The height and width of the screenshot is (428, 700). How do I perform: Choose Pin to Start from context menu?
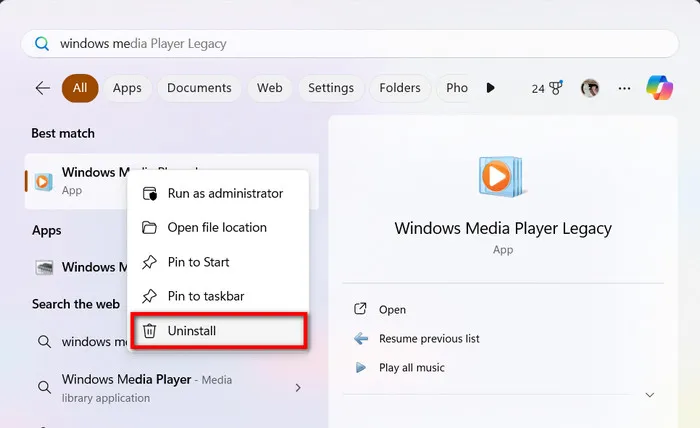[219, 262]
